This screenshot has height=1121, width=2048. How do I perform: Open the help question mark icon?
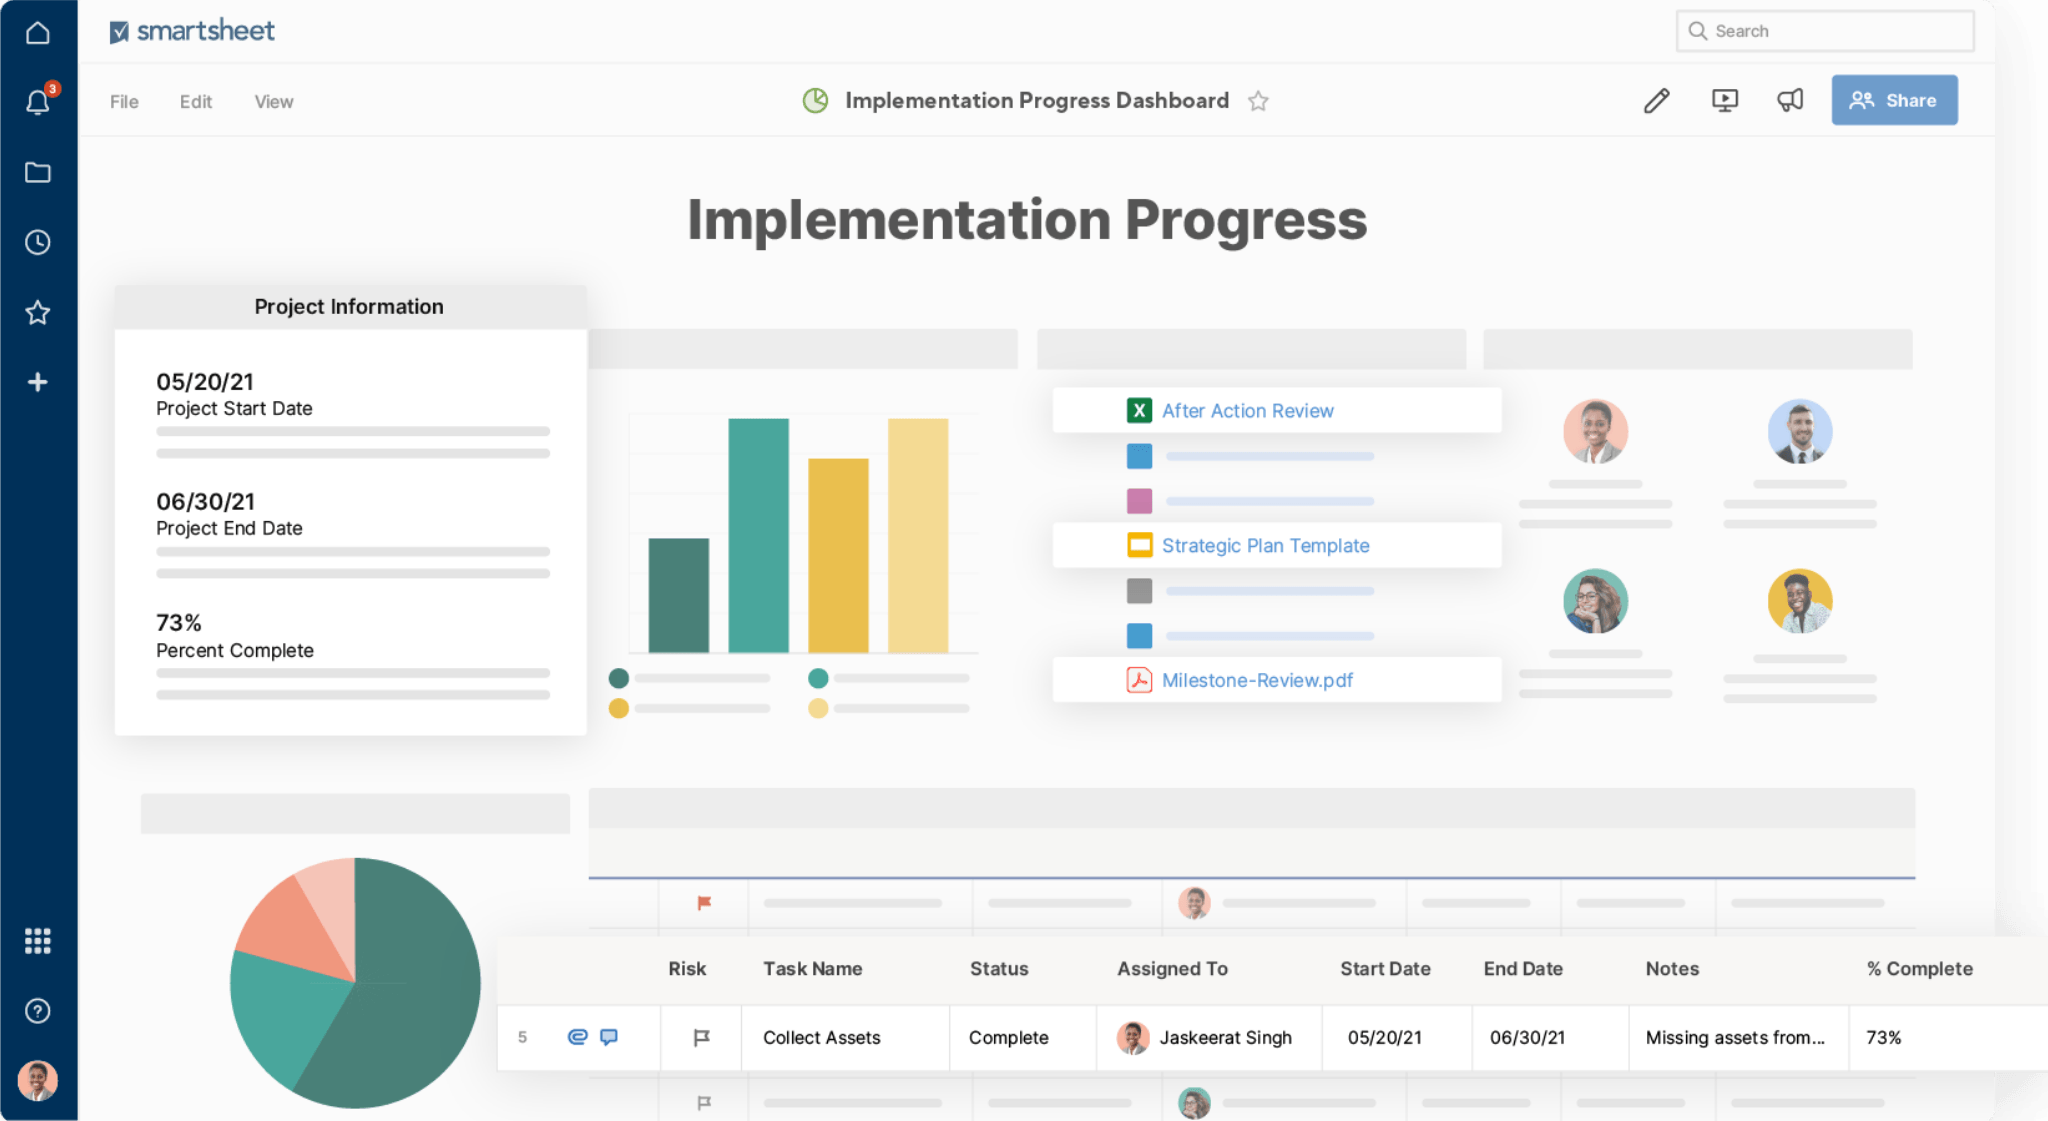pyautogui.click(x=37, y=1011)
